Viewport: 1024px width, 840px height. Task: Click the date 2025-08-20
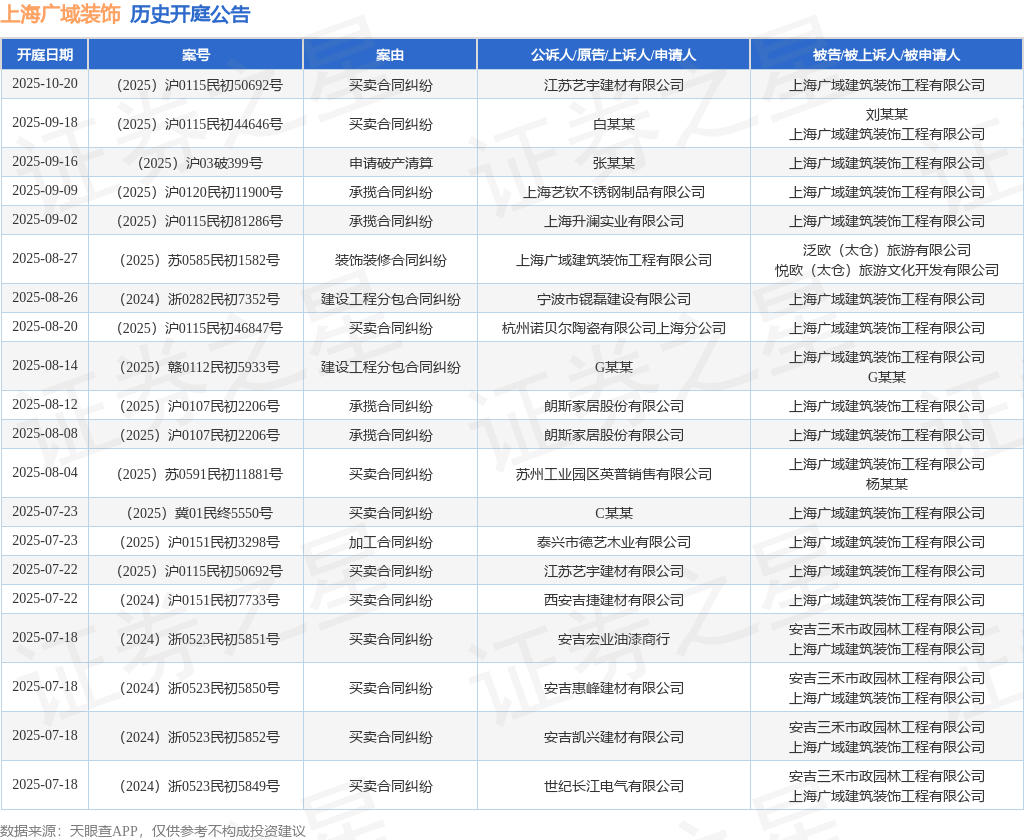point(44,327)
